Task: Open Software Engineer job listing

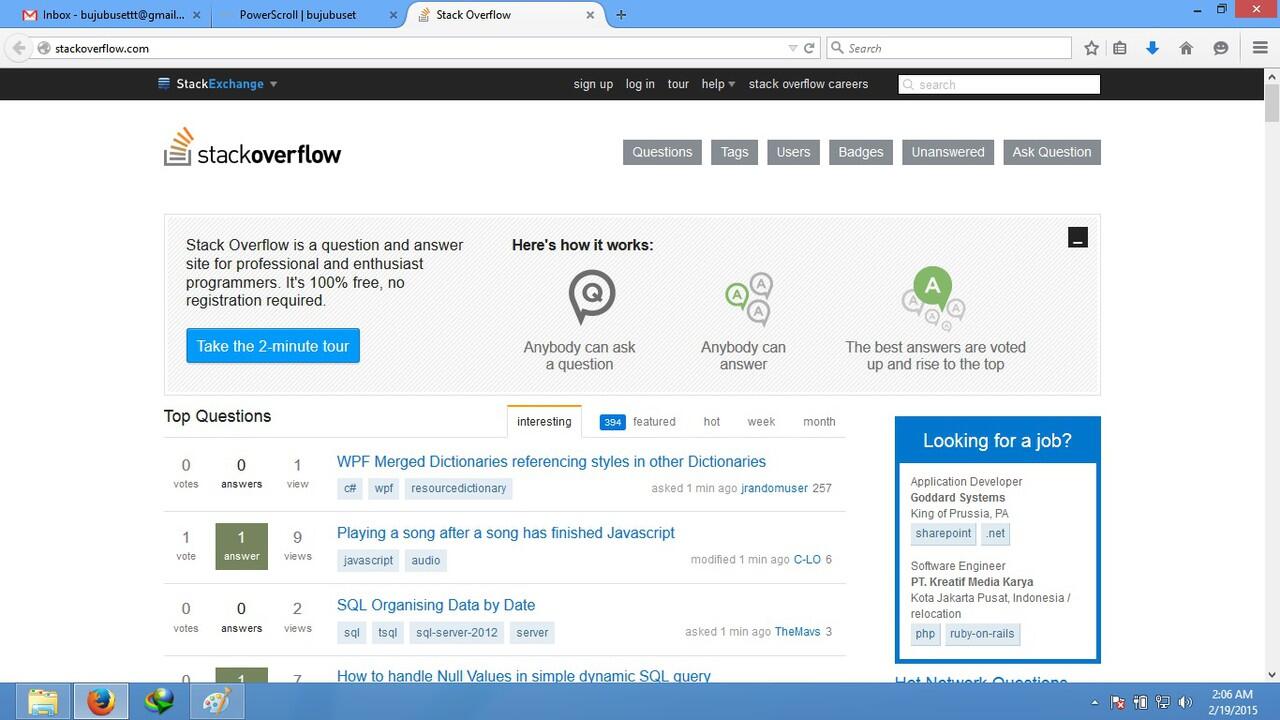Action: [x=958, y=565]
